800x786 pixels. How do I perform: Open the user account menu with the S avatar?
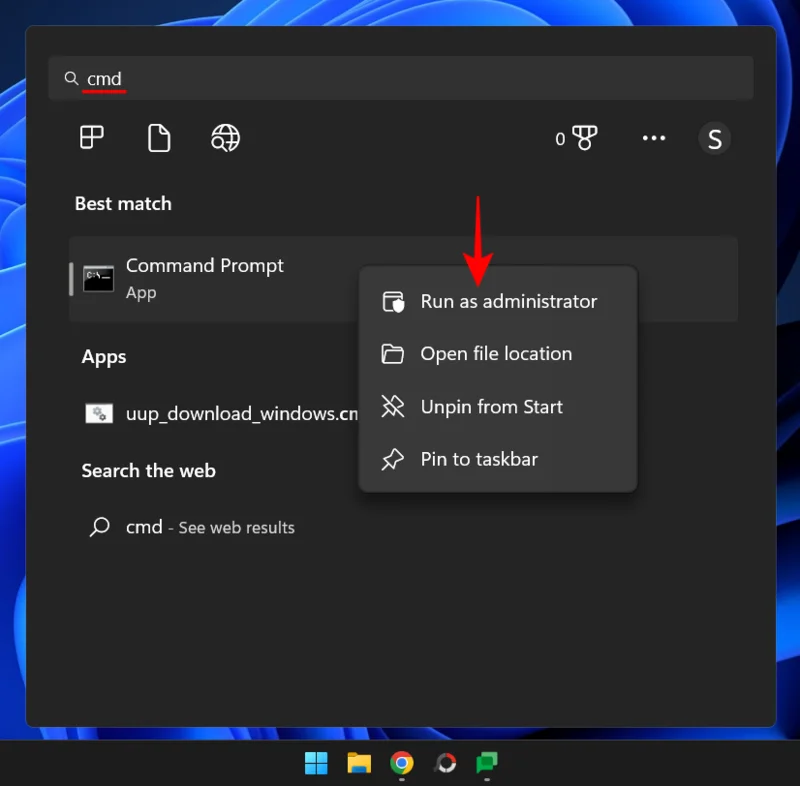715,138
